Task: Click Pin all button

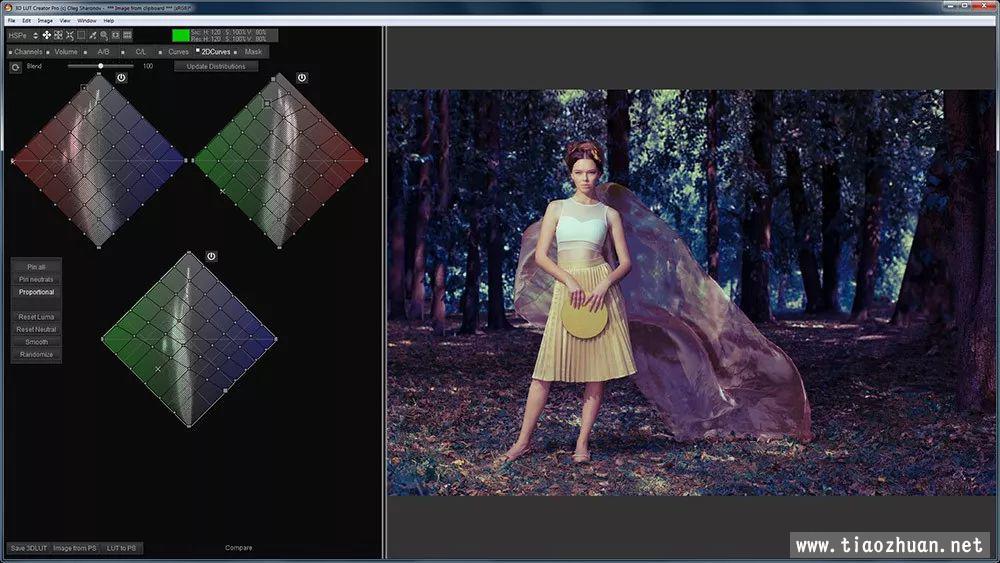Action: click(36, 267)
